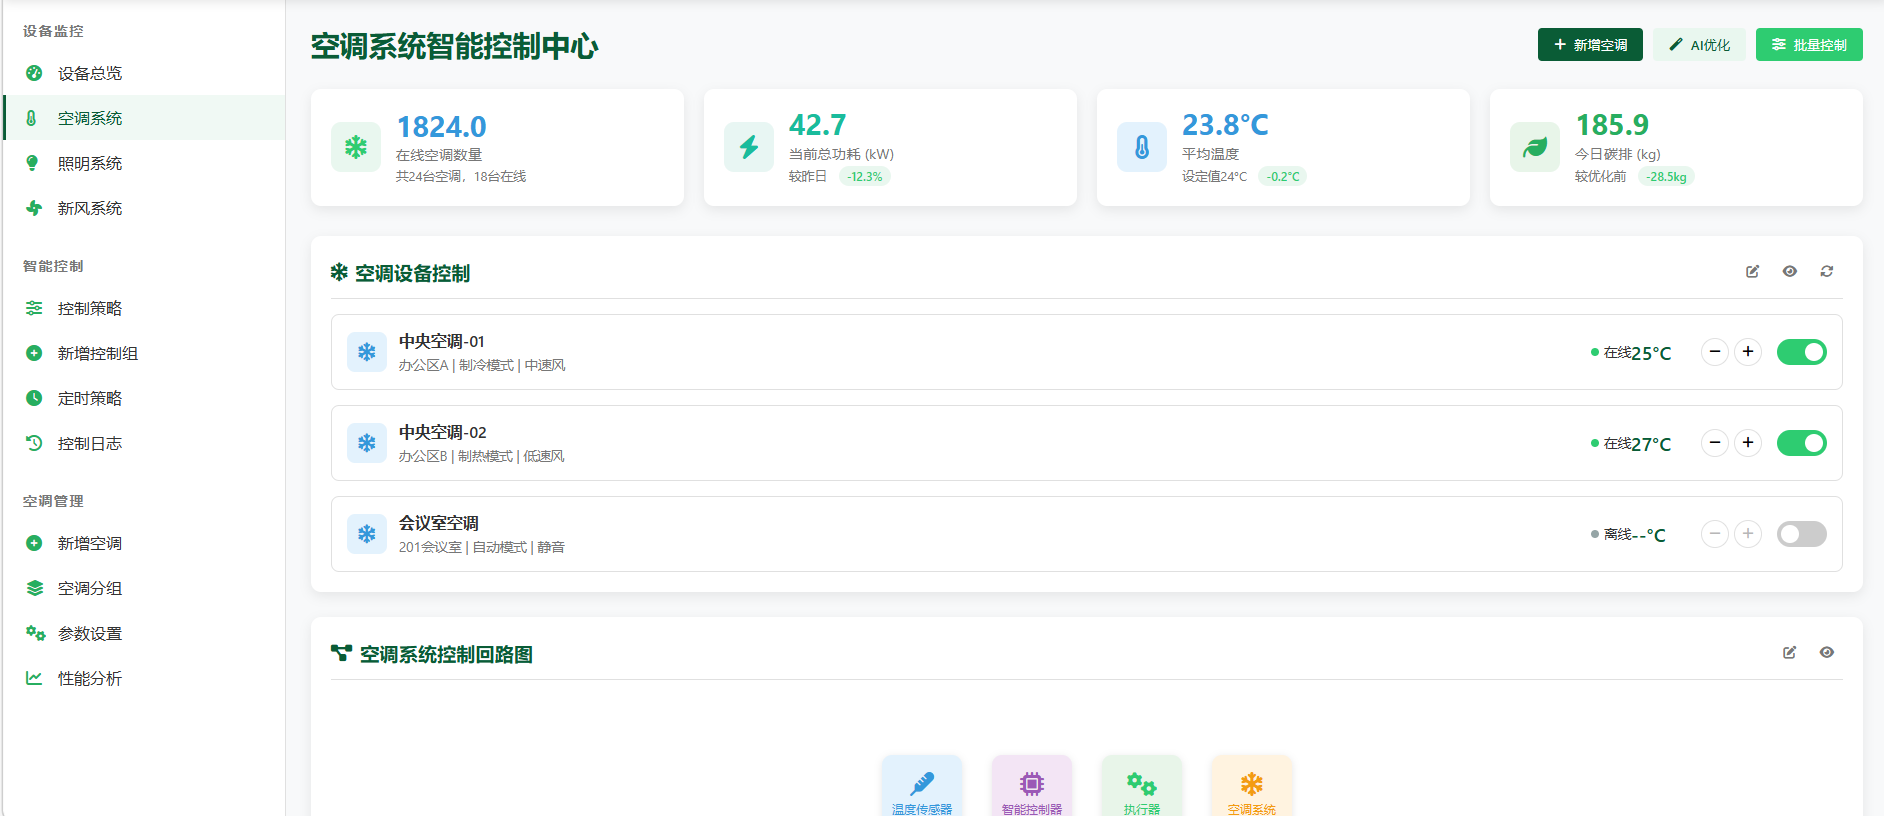Screen dimensions: 1884x816
Task: Switch off 中央空调-02 toggle
Action: (1801, 443)
